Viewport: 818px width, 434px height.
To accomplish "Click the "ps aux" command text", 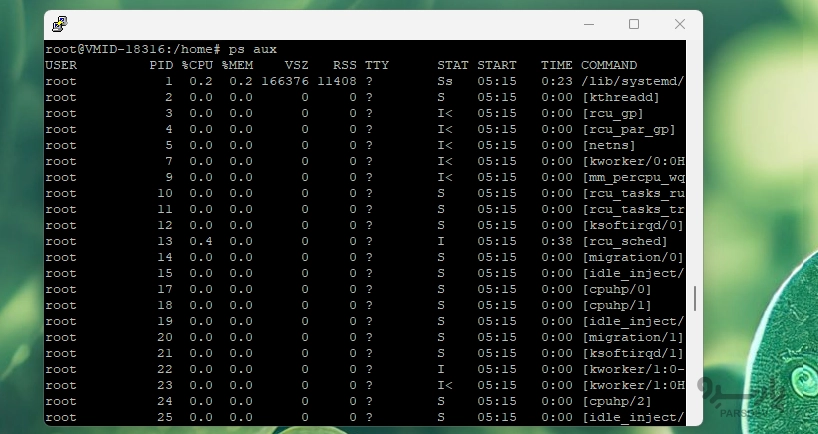I will coord(253,49).
